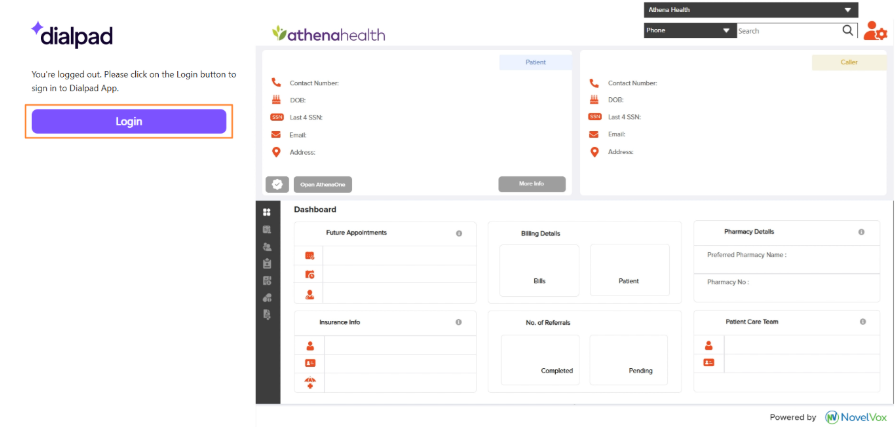The height and width of the screenshot is (427, 895).
Task: Click the Open AthenaOne button
Action: [x=323, y=184]
